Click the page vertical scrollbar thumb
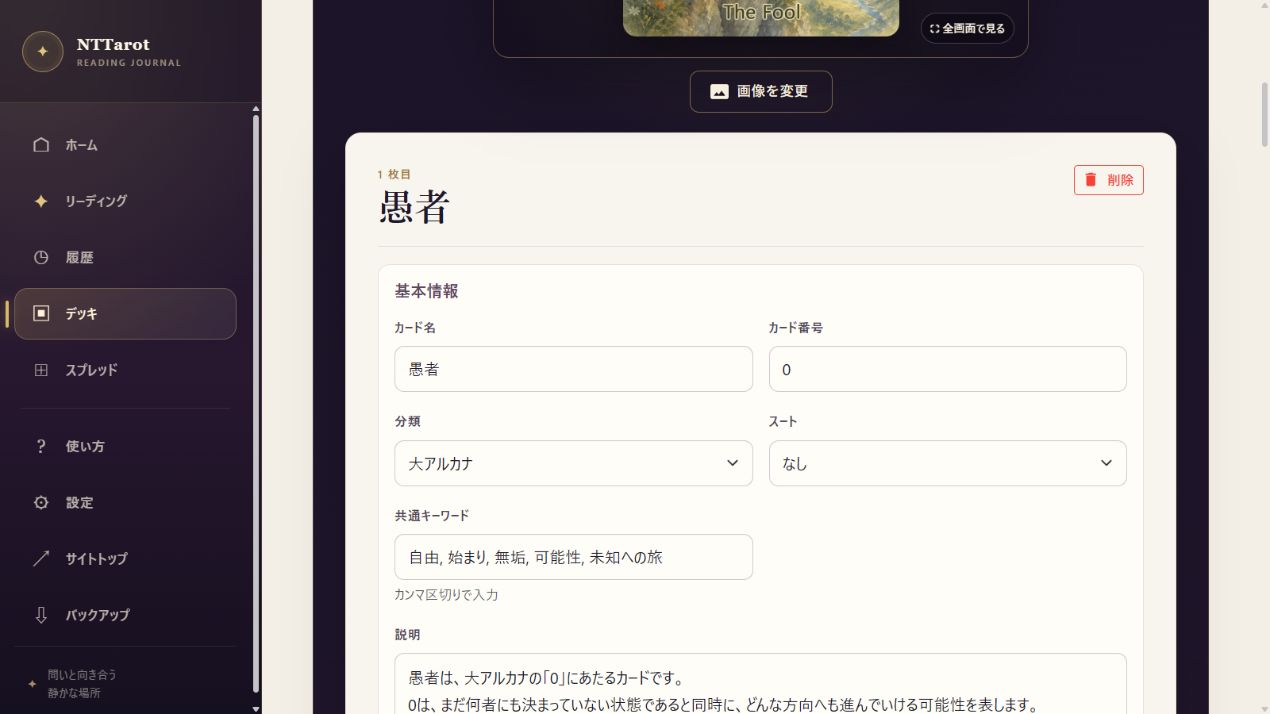 pyautogui.click(x=1263, y=115)
